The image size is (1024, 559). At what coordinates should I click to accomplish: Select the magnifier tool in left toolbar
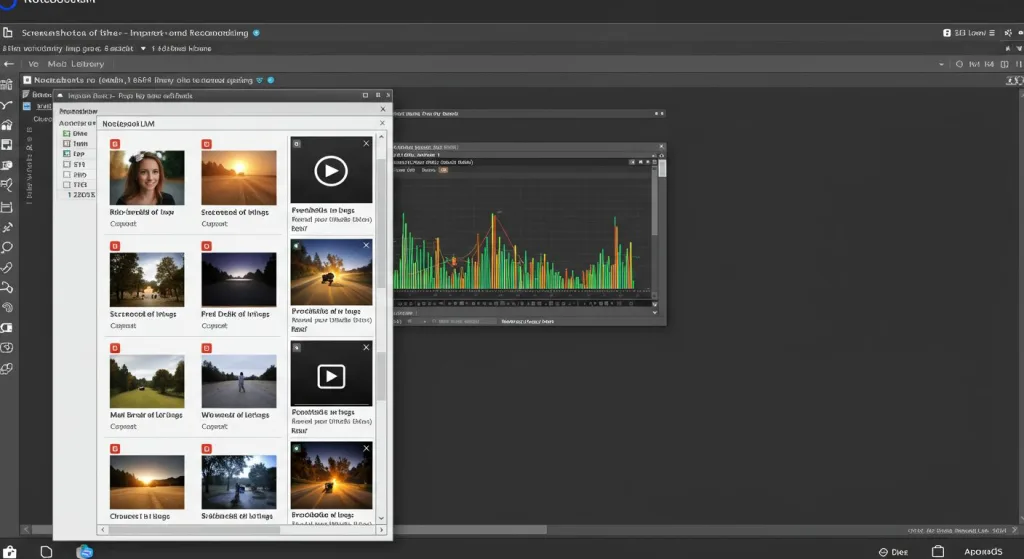point(7,247)
